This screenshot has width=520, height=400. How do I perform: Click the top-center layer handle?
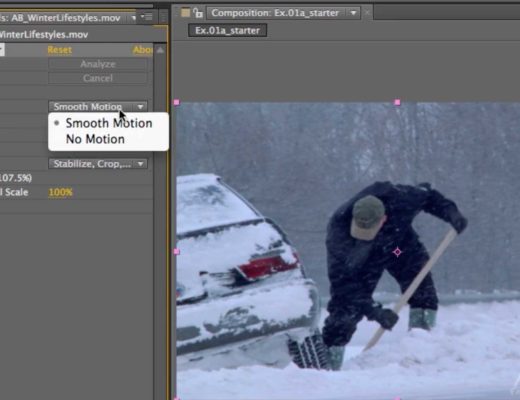397,102
